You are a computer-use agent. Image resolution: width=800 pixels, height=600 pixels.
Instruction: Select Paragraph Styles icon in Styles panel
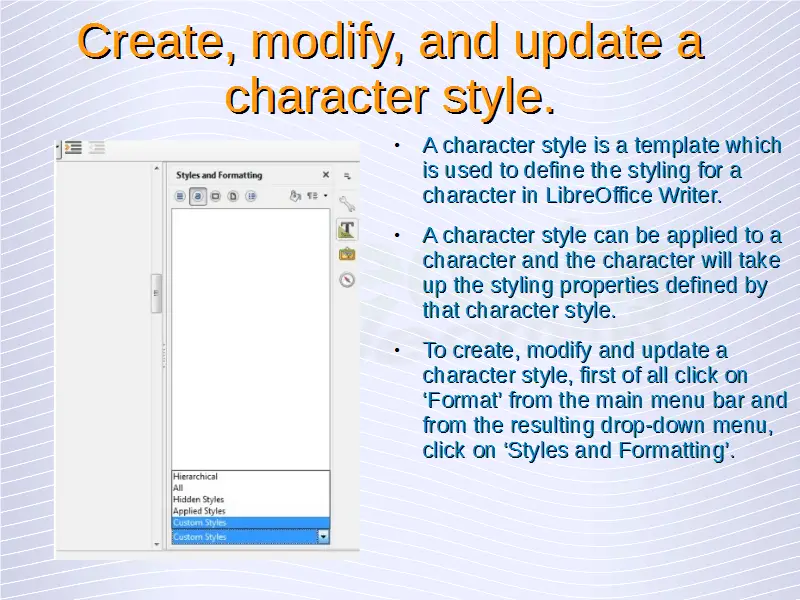click(181, 197)
